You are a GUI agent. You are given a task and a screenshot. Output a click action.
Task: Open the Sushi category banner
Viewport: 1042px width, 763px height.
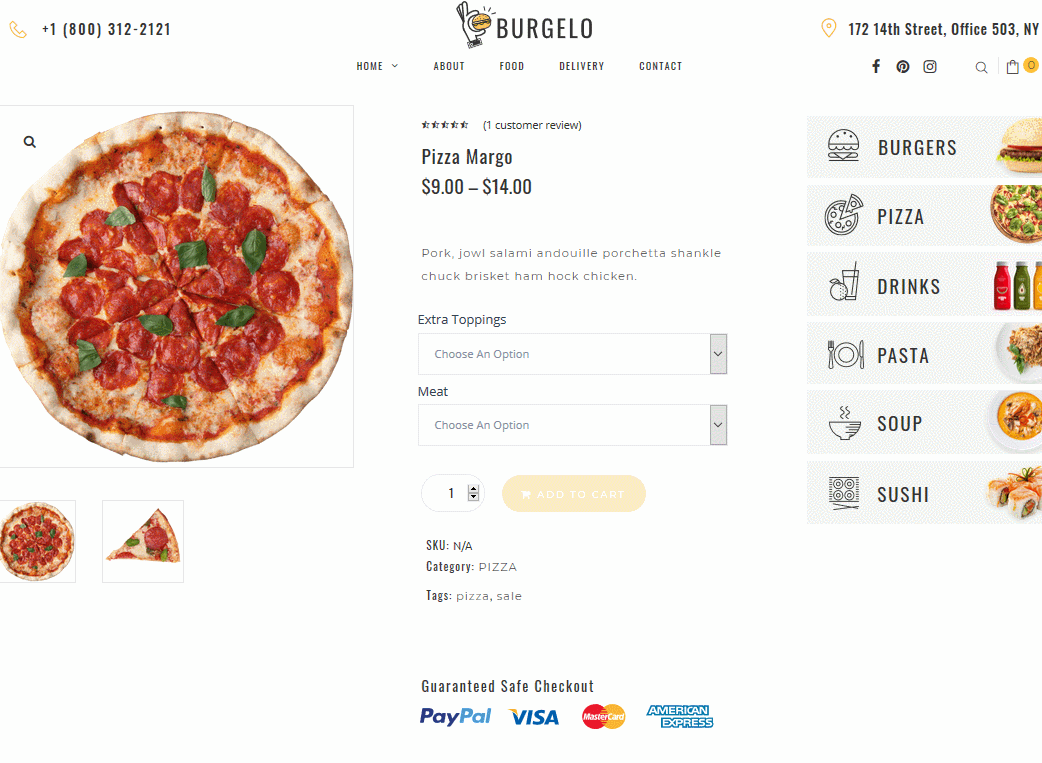924,493
